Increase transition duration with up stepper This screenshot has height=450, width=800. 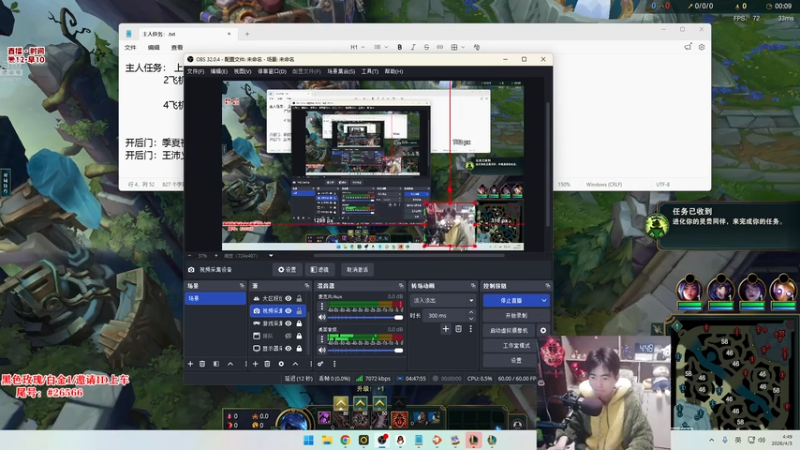(x=471, y=313)
